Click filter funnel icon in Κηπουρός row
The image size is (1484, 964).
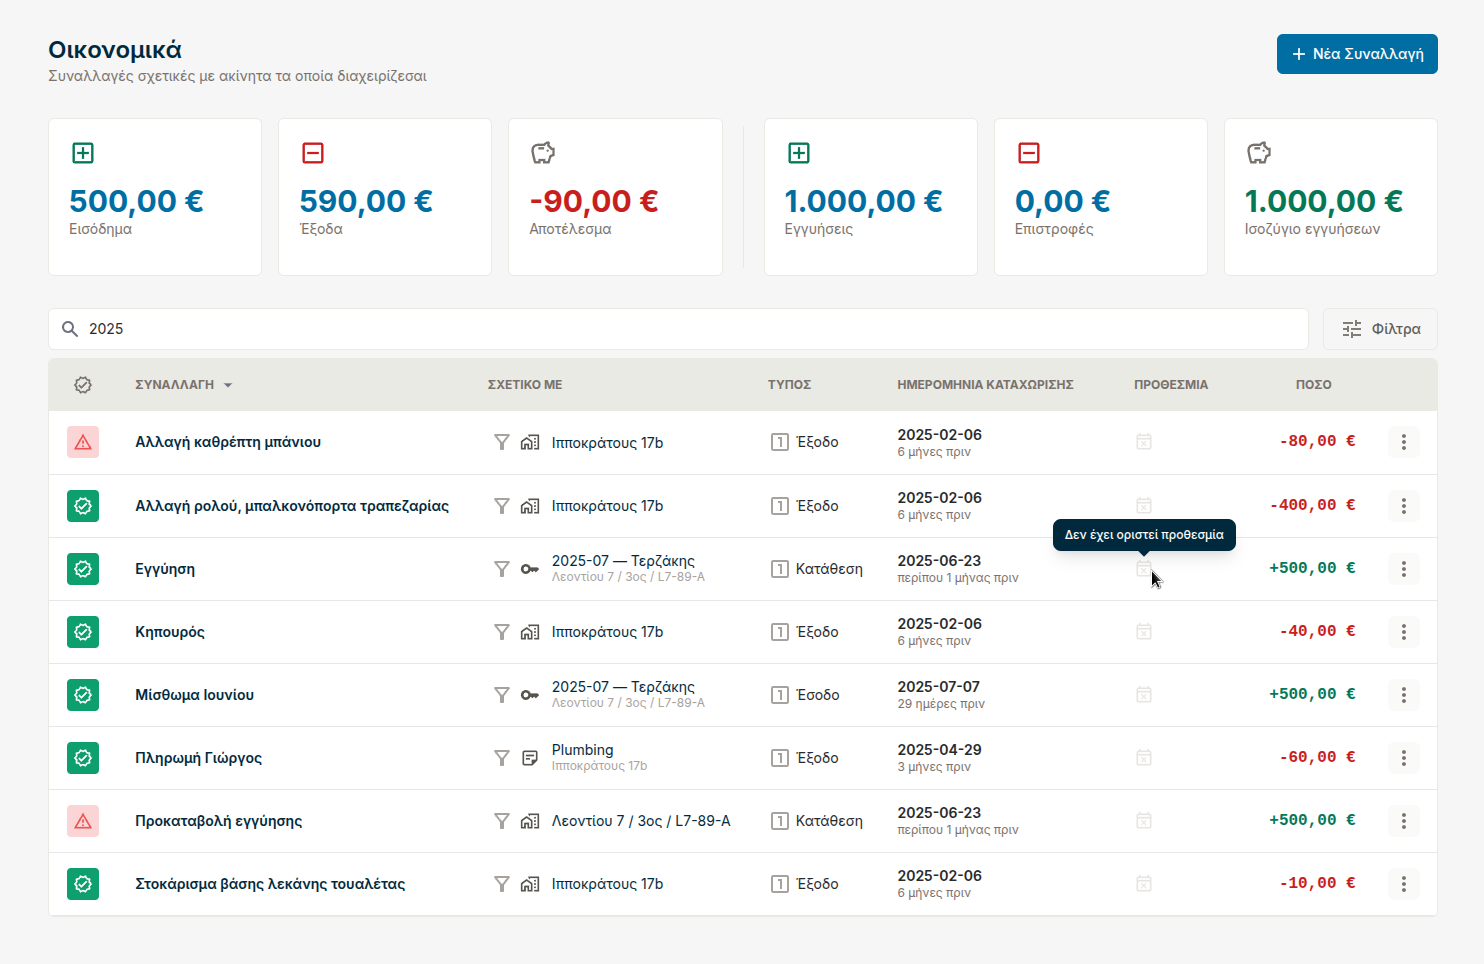(502, 632)
